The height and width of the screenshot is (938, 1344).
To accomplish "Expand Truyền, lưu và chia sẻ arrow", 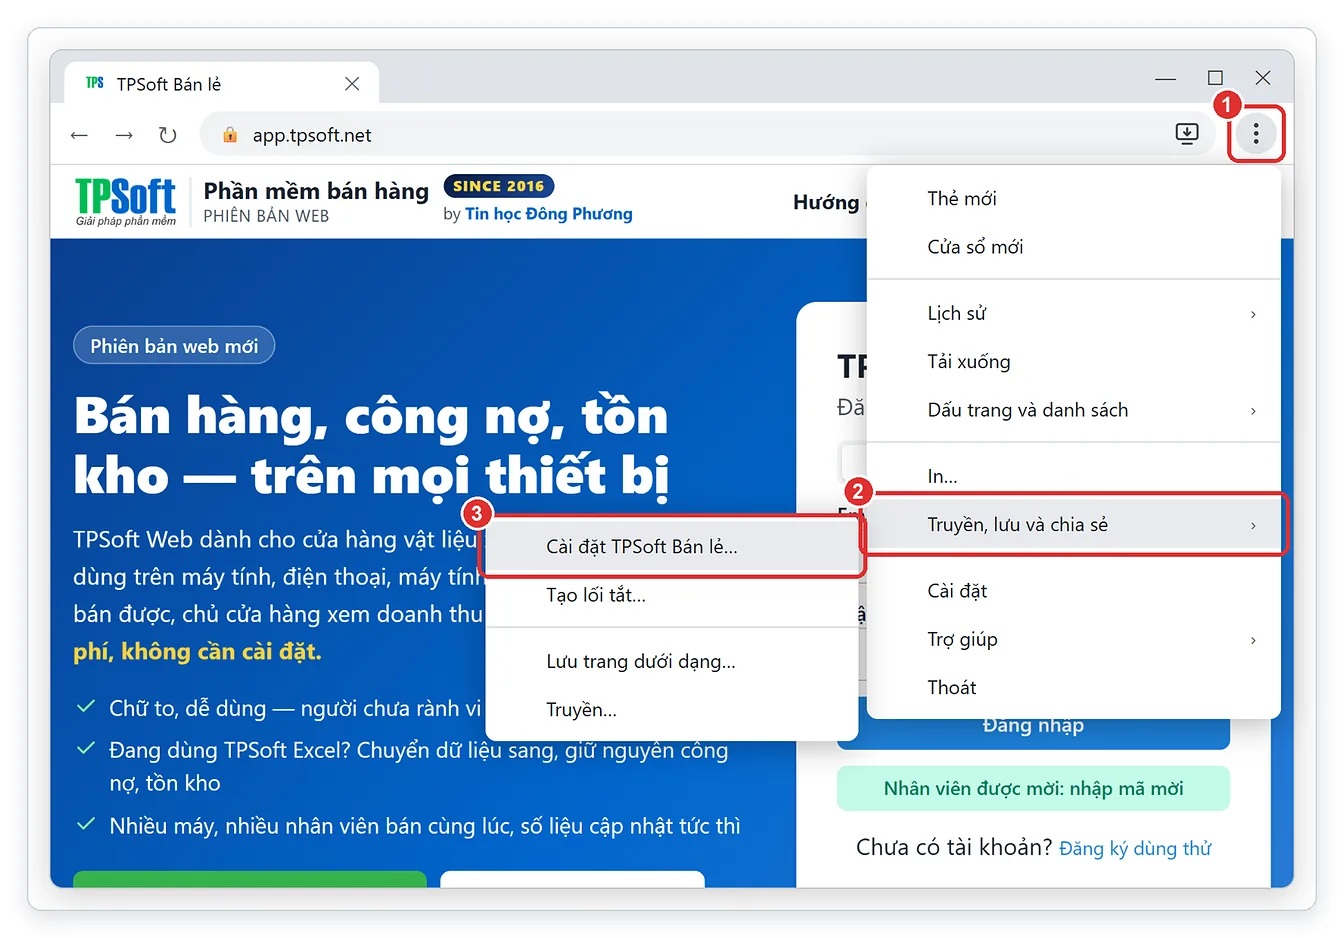I will [x=1253, y=526].
